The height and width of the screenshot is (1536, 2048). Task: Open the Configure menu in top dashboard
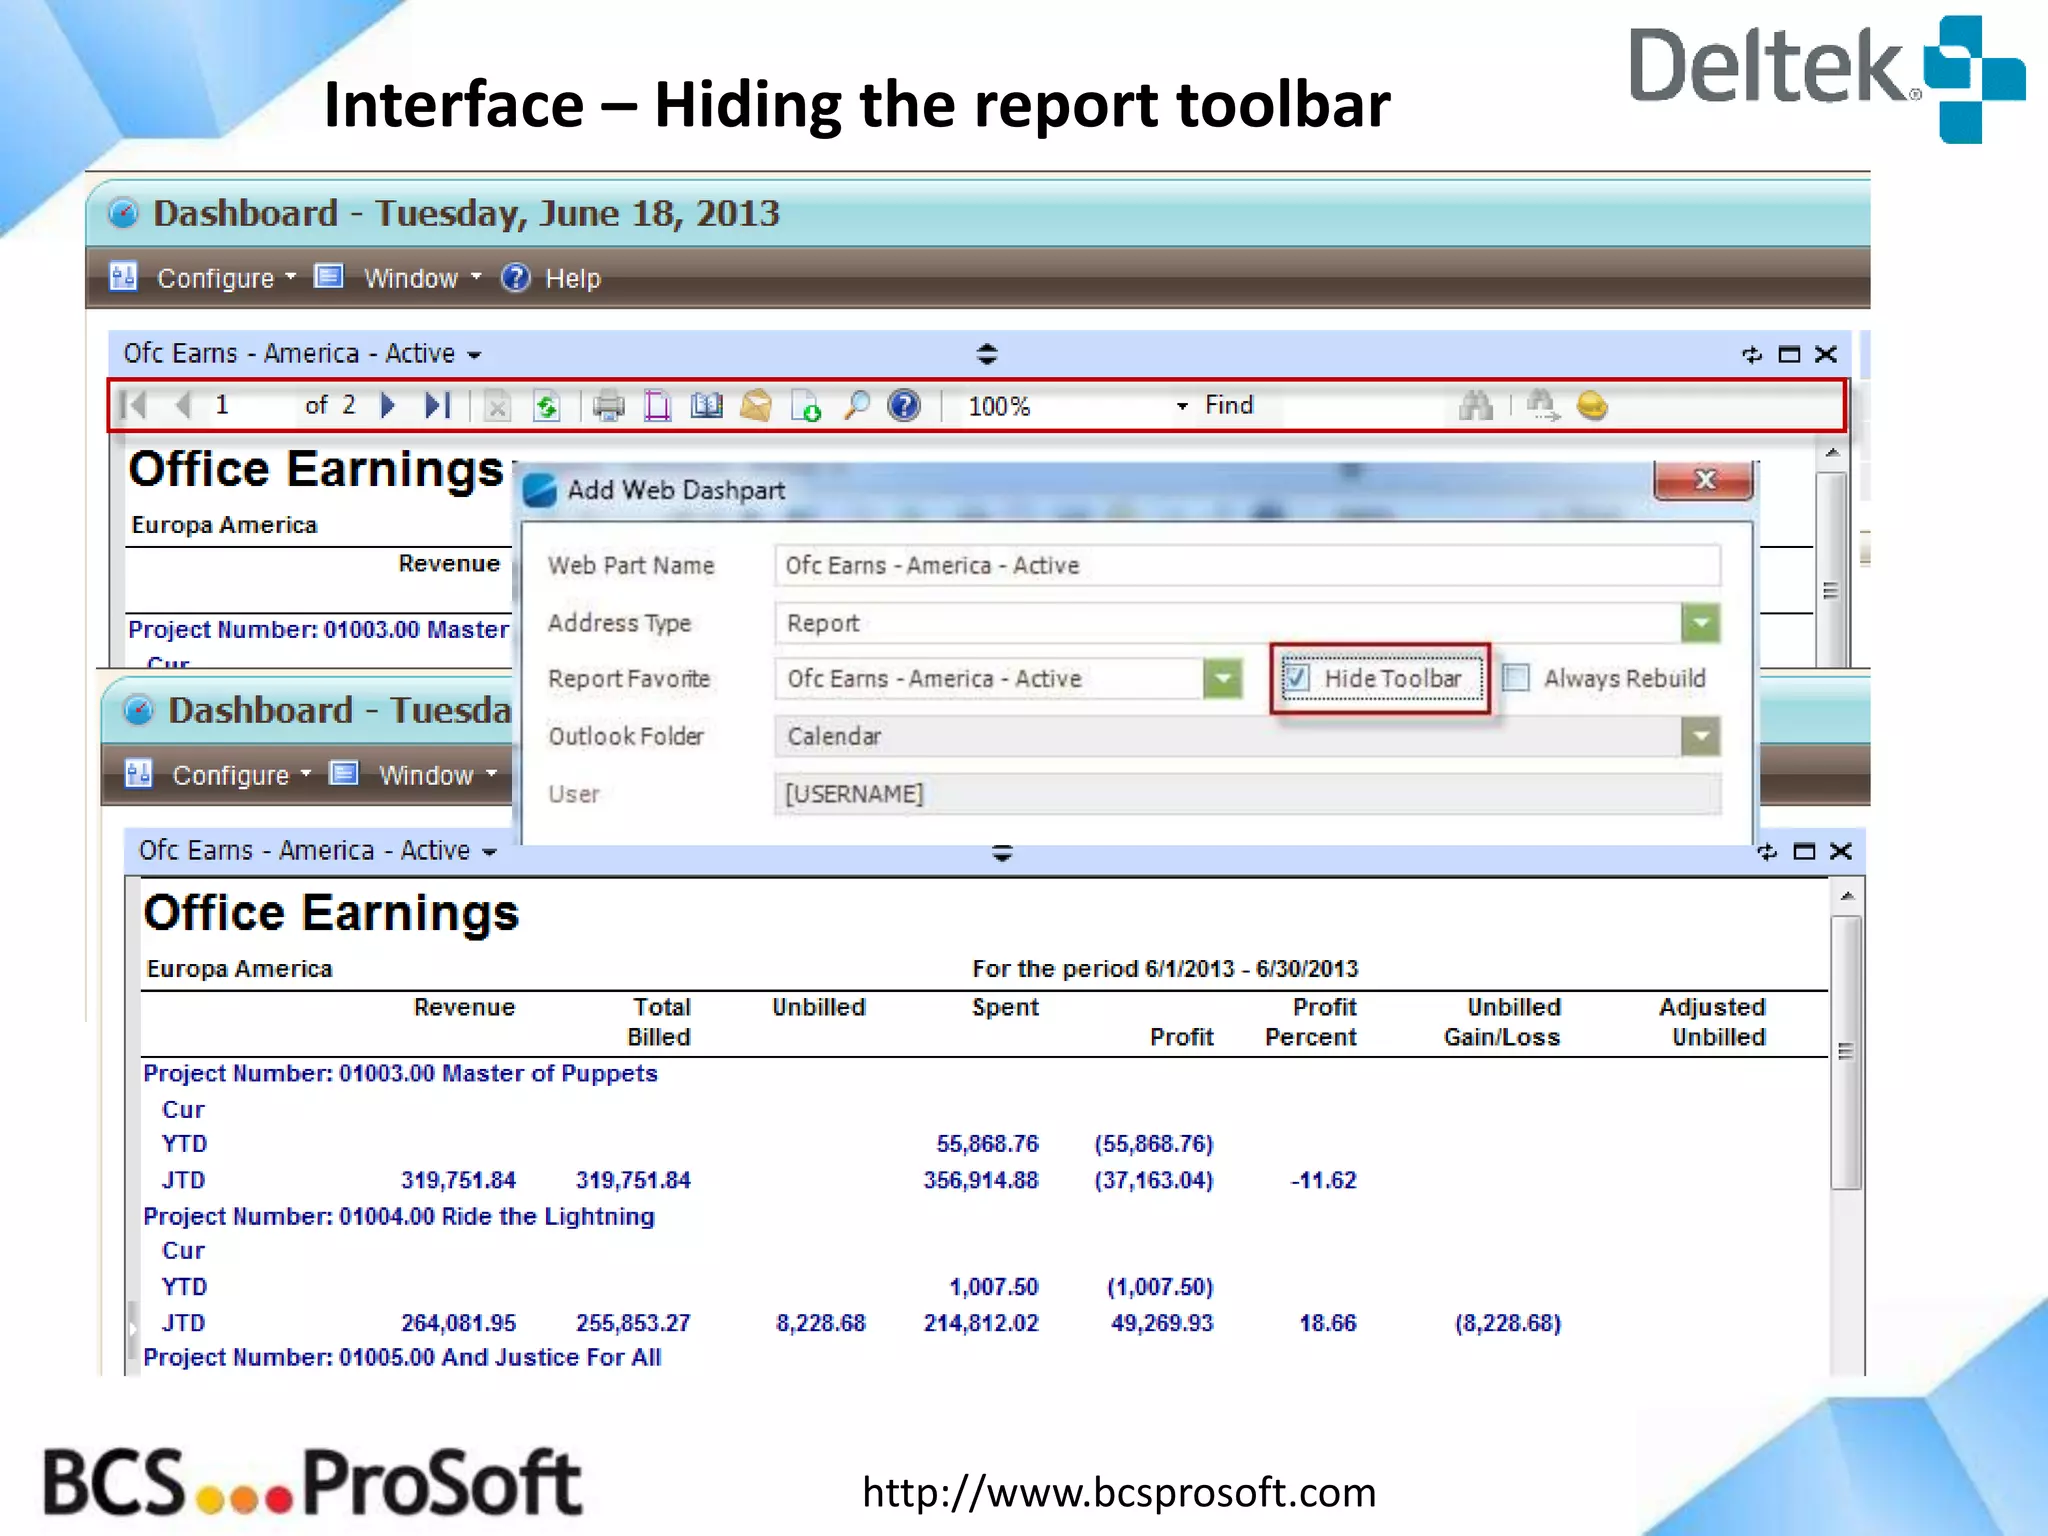pyautogui.click(x=227, y=278)
